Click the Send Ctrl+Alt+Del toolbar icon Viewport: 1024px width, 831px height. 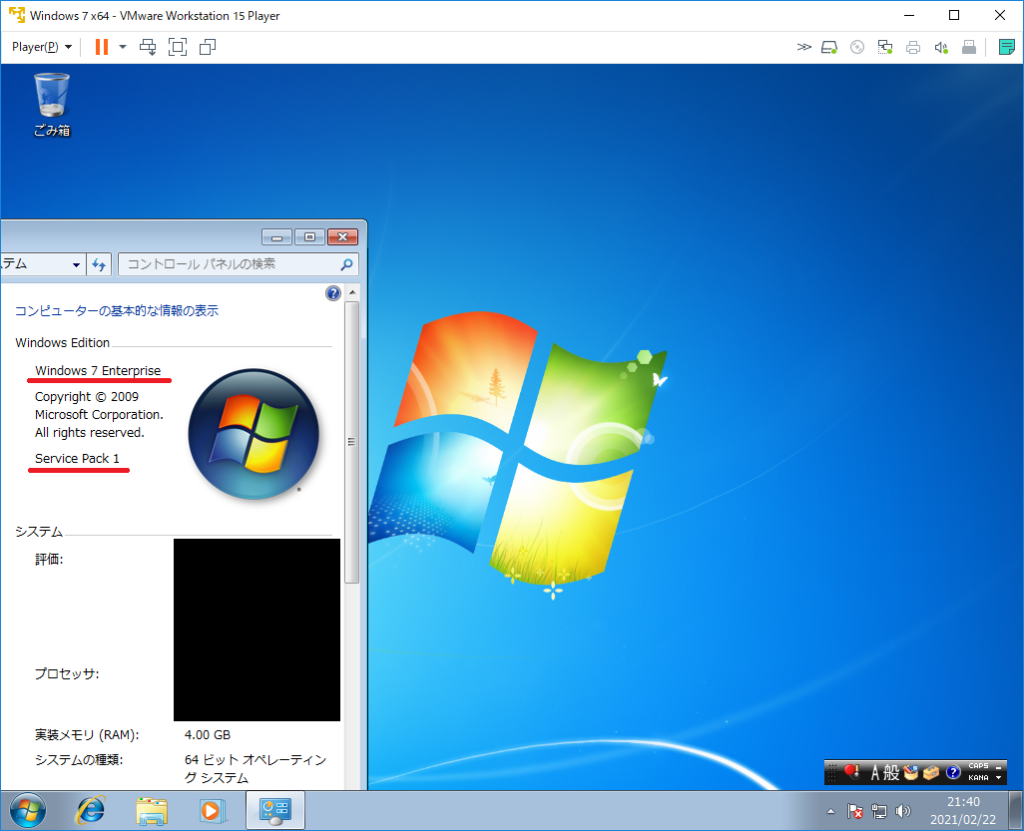point(148,47)
